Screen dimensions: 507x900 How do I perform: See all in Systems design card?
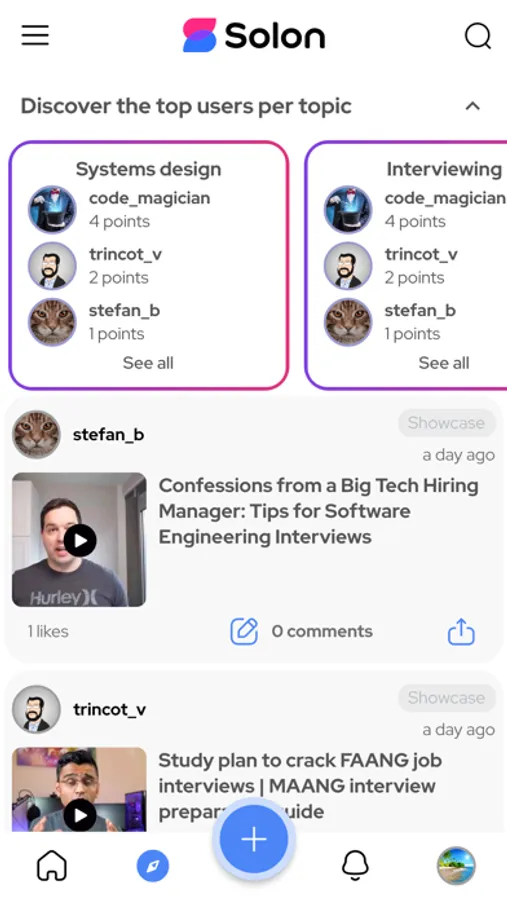(x=148, y=363)
